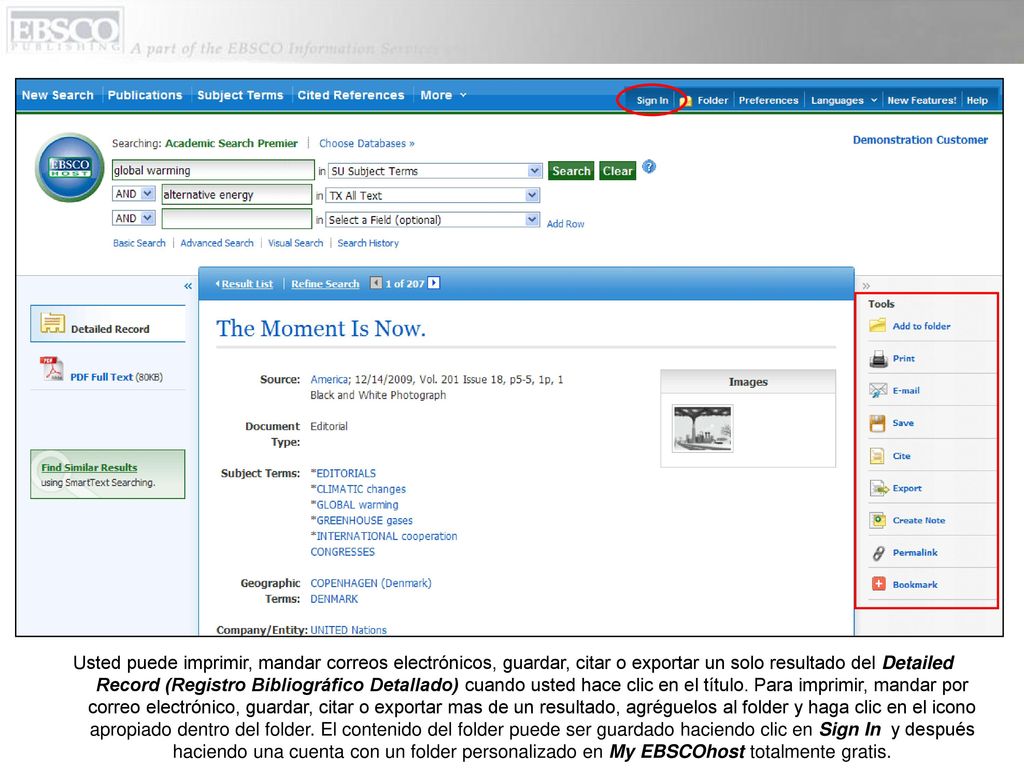This screenshot has height=768, width=1024.
Task: Click the alternative energy search field
Action: point(236,195)
